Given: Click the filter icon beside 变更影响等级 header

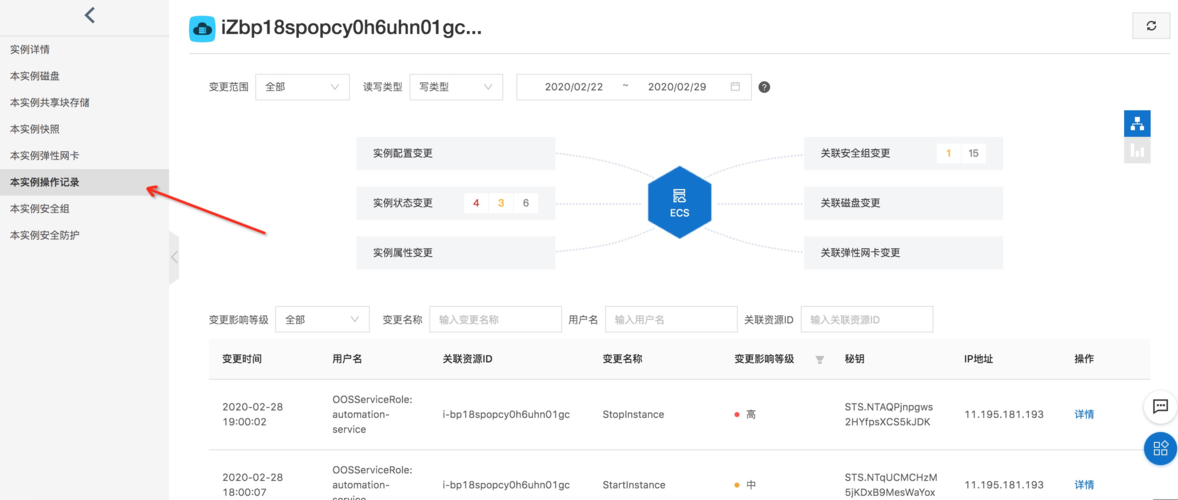Looking at the screenshot, I should pos(820,360).
